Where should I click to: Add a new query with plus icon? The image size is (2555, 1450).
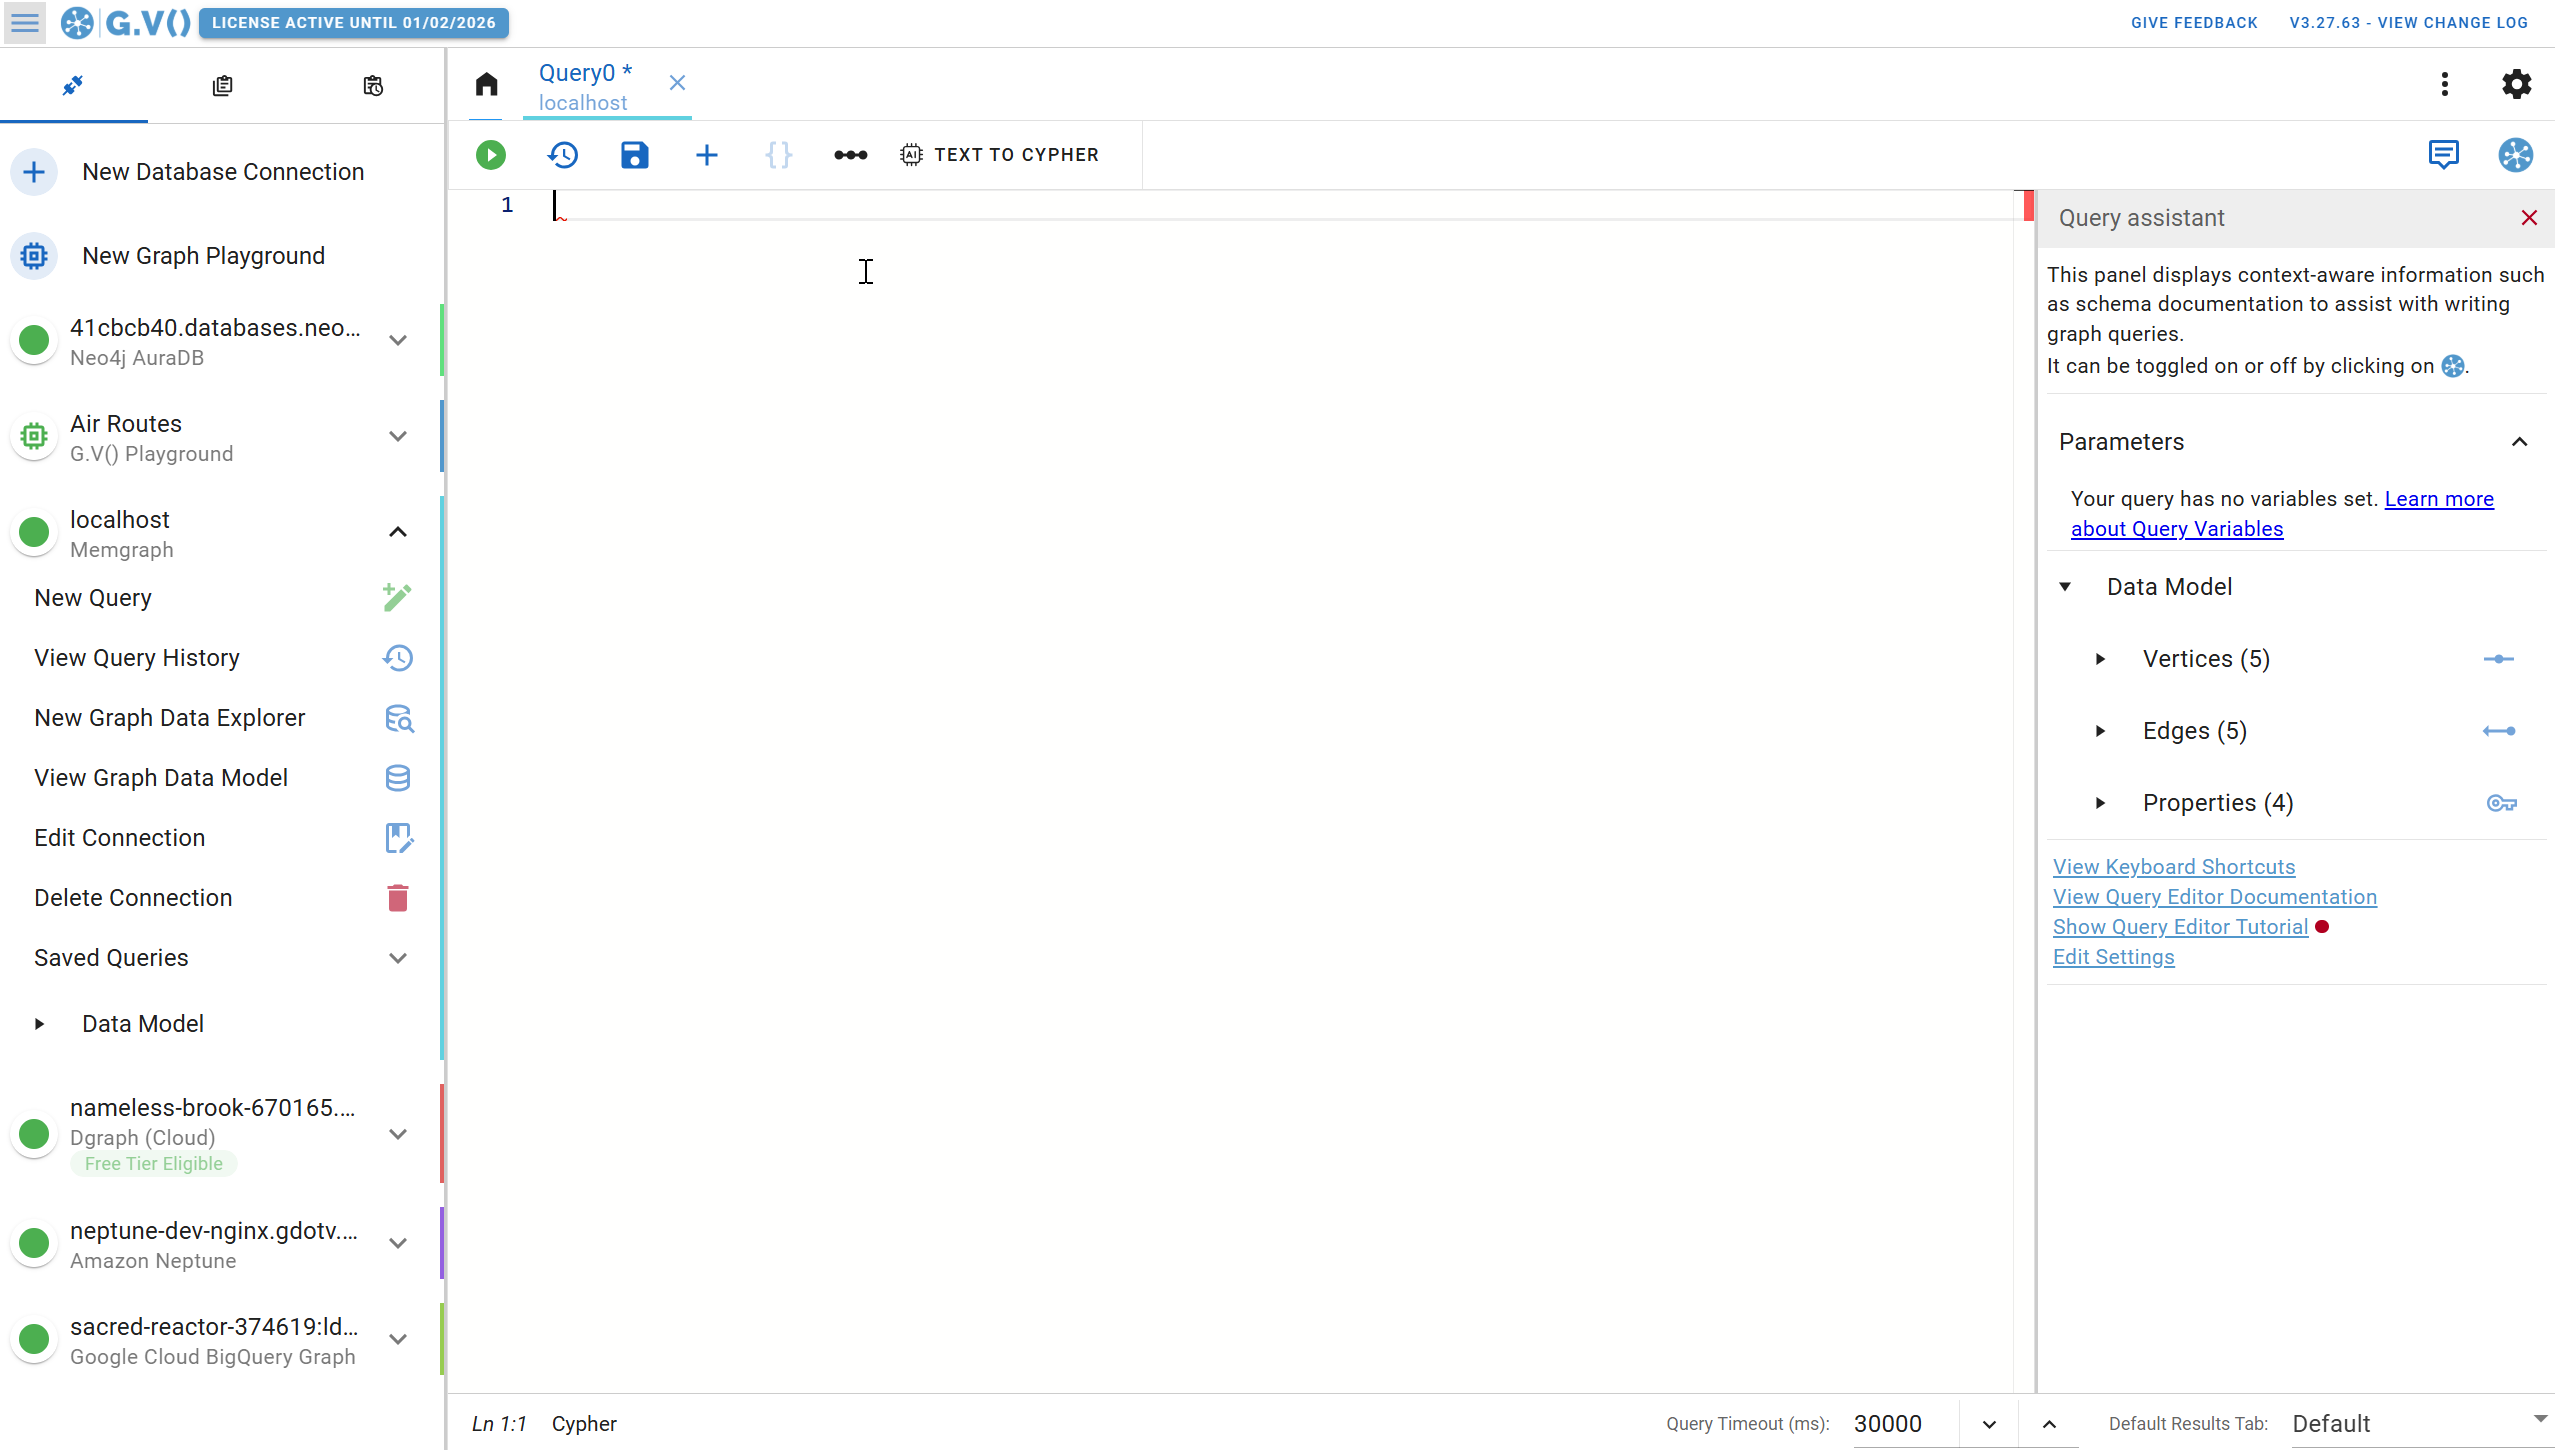(x=706, y=155)
